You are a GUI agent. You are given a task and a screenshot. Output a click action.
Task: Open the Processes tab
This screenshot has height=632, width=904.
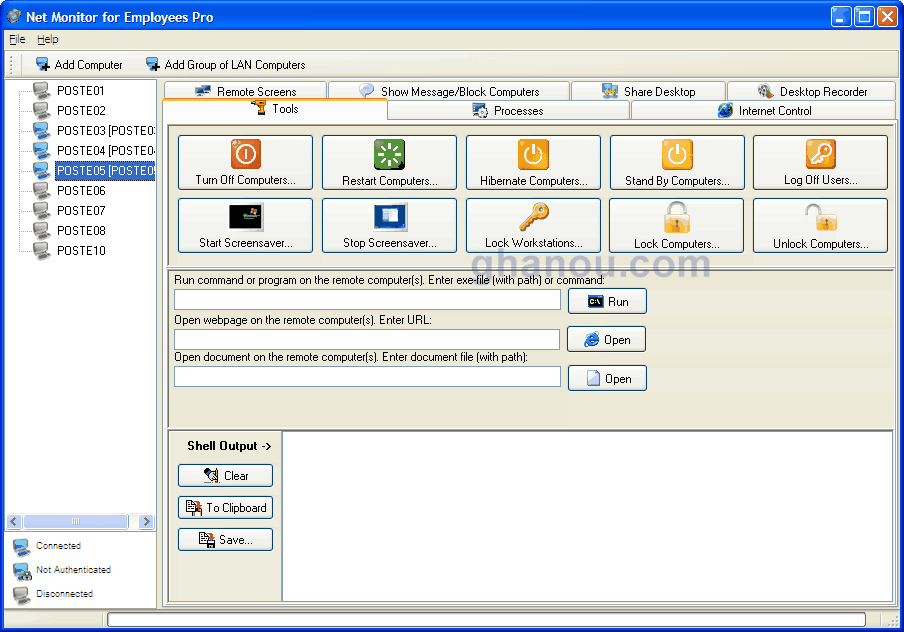pyautogui.click(x=508, y=111)
